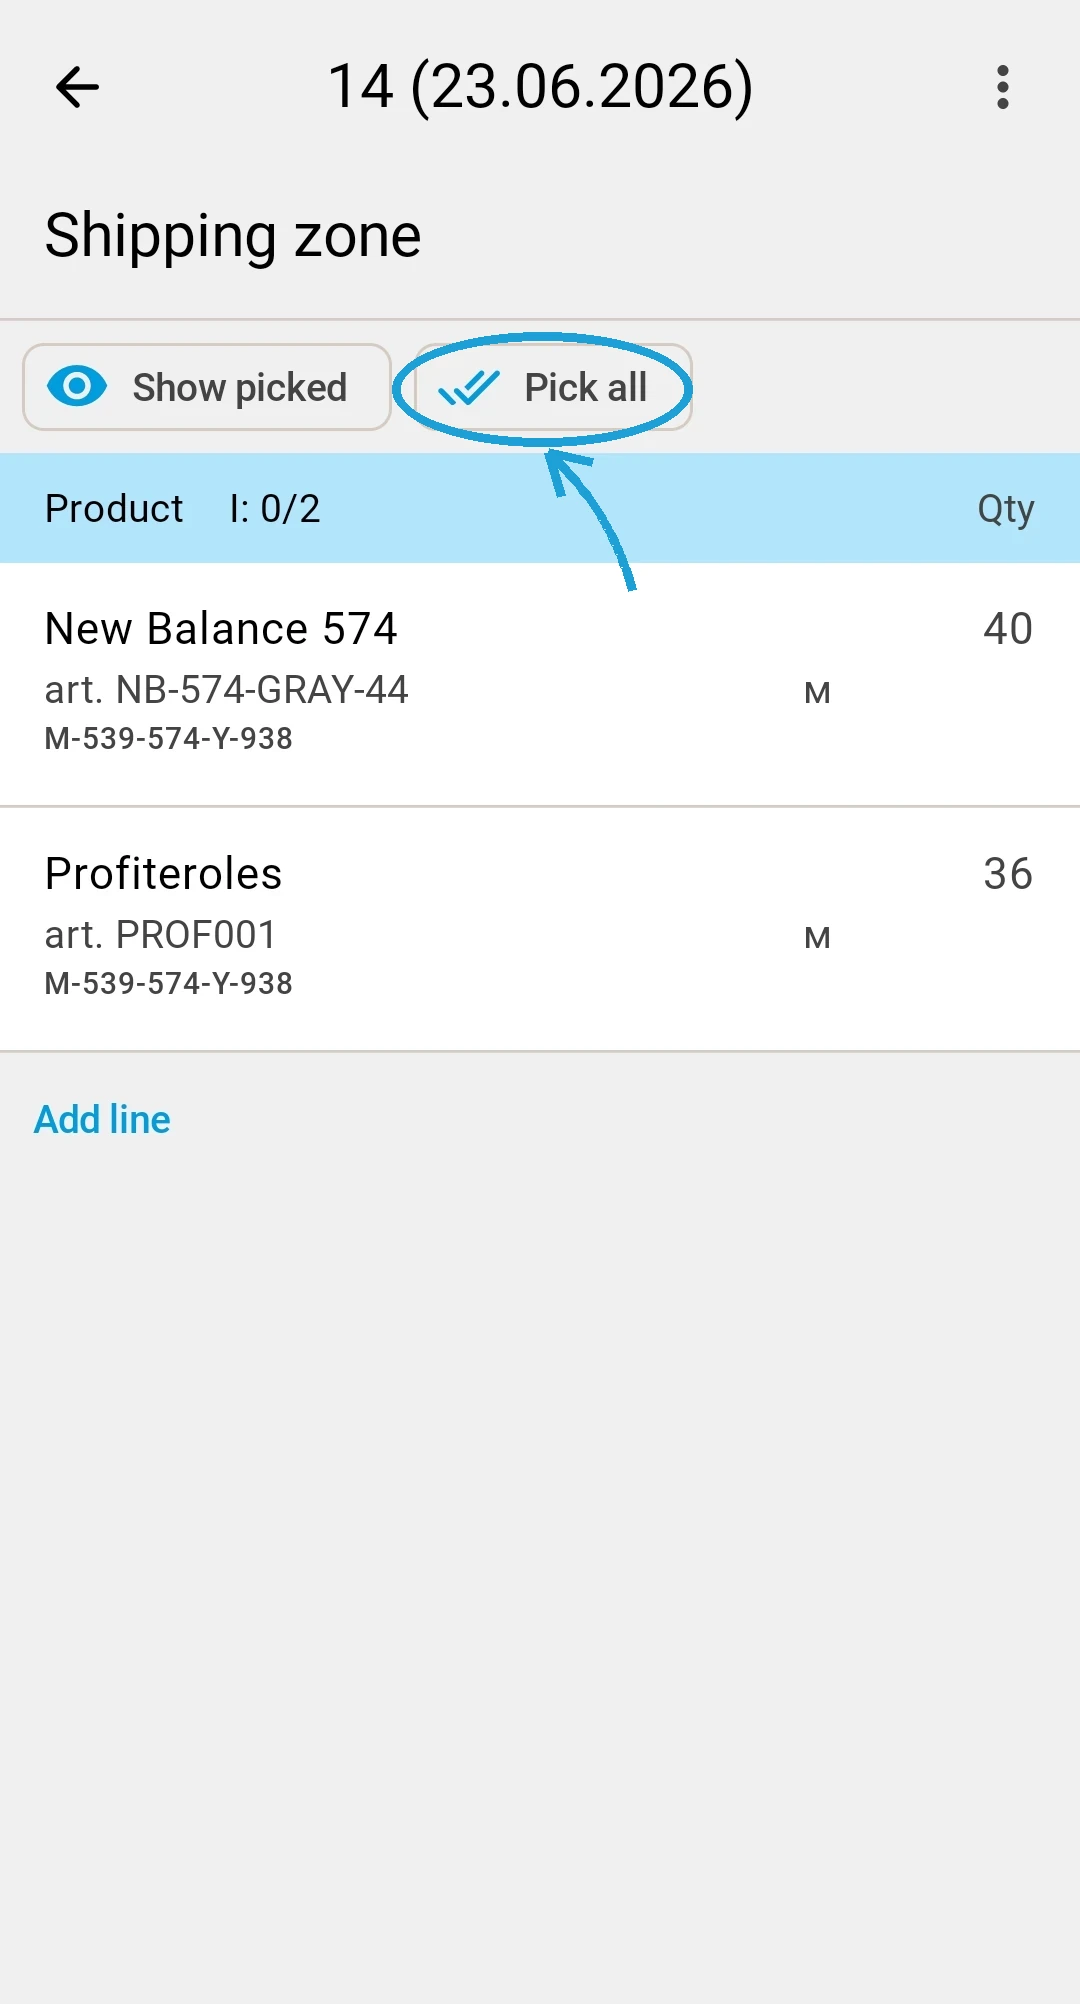The image size is (1080, 2004).
Task: Click the Show picked button text
Action: click(x=240, y=388)
